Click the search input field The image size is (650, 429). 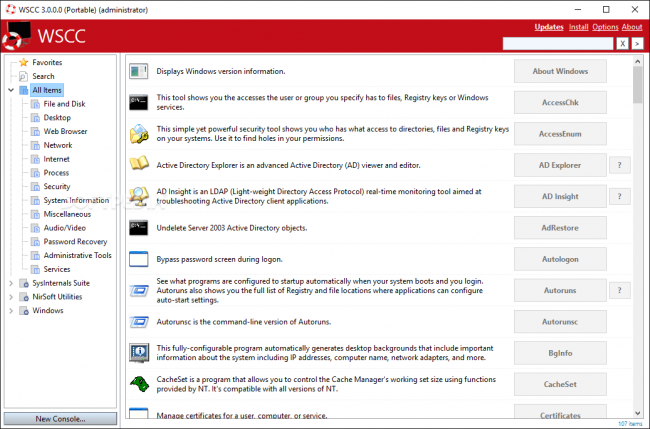558,43
